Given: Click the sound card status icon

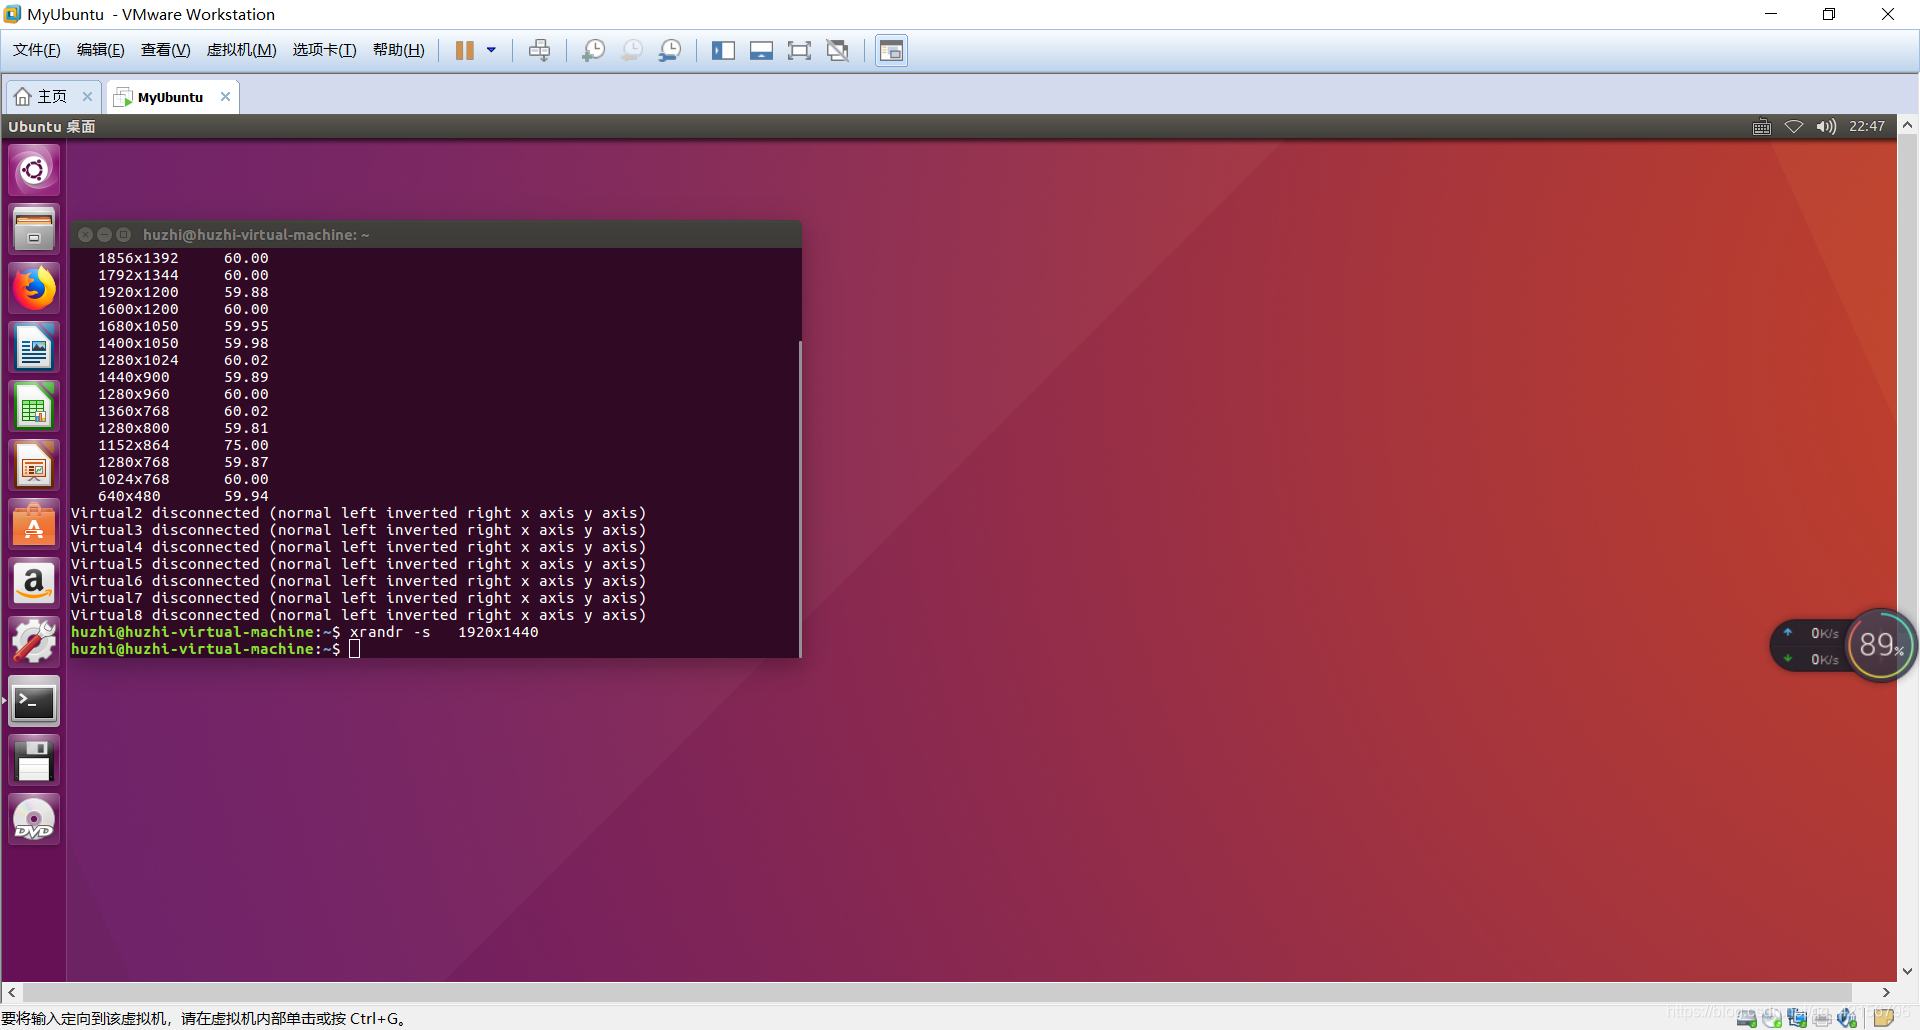Looking at the screenshot, I should [1847, 1018].
